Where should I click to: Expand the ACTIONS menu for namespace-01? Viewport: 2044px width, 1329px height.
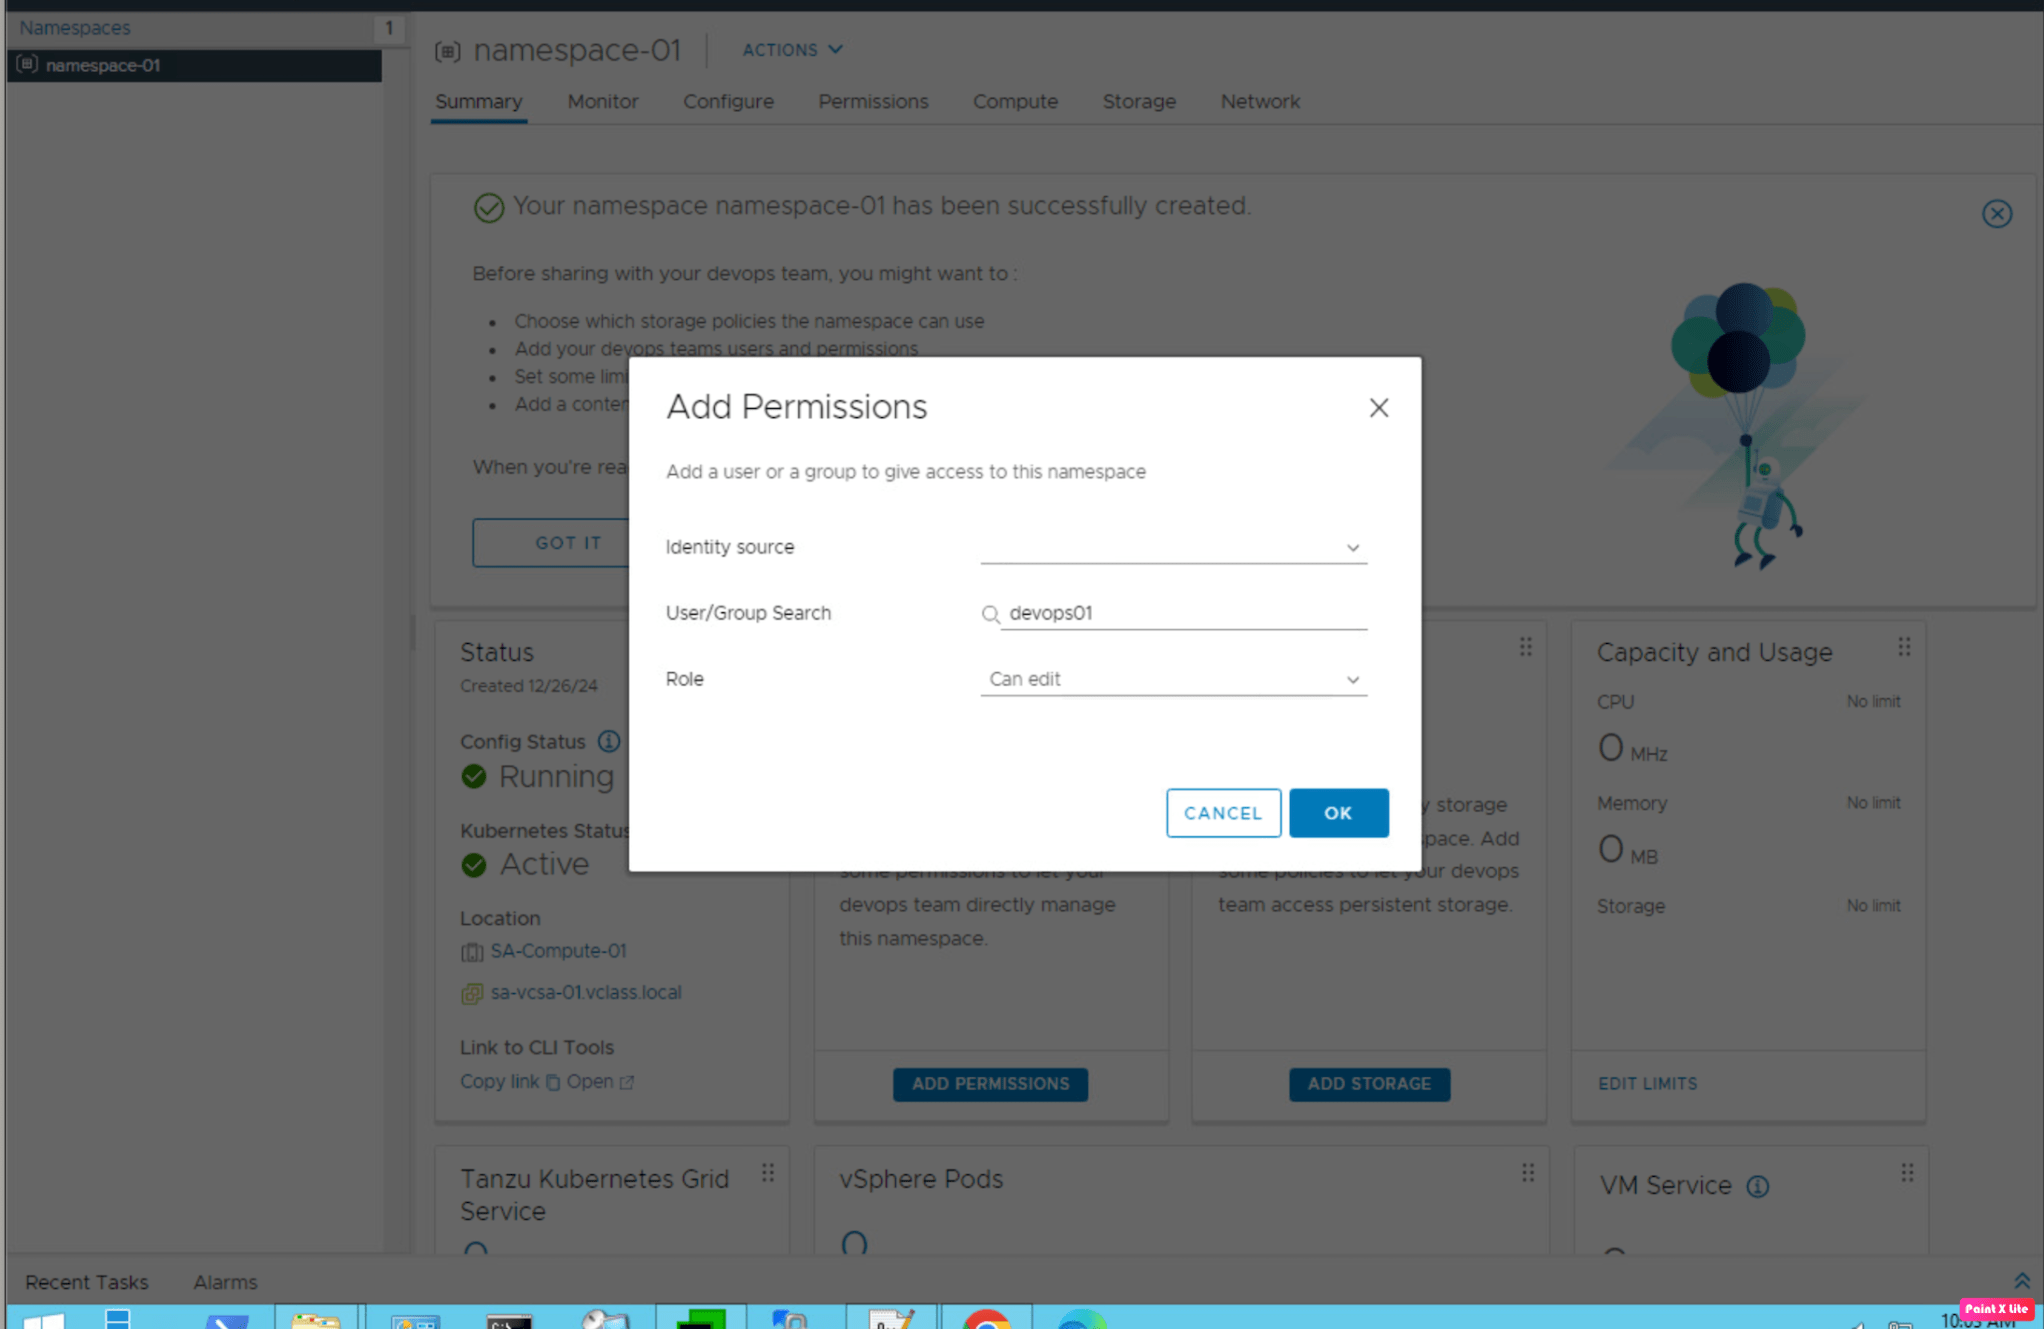tap(791, 49)
